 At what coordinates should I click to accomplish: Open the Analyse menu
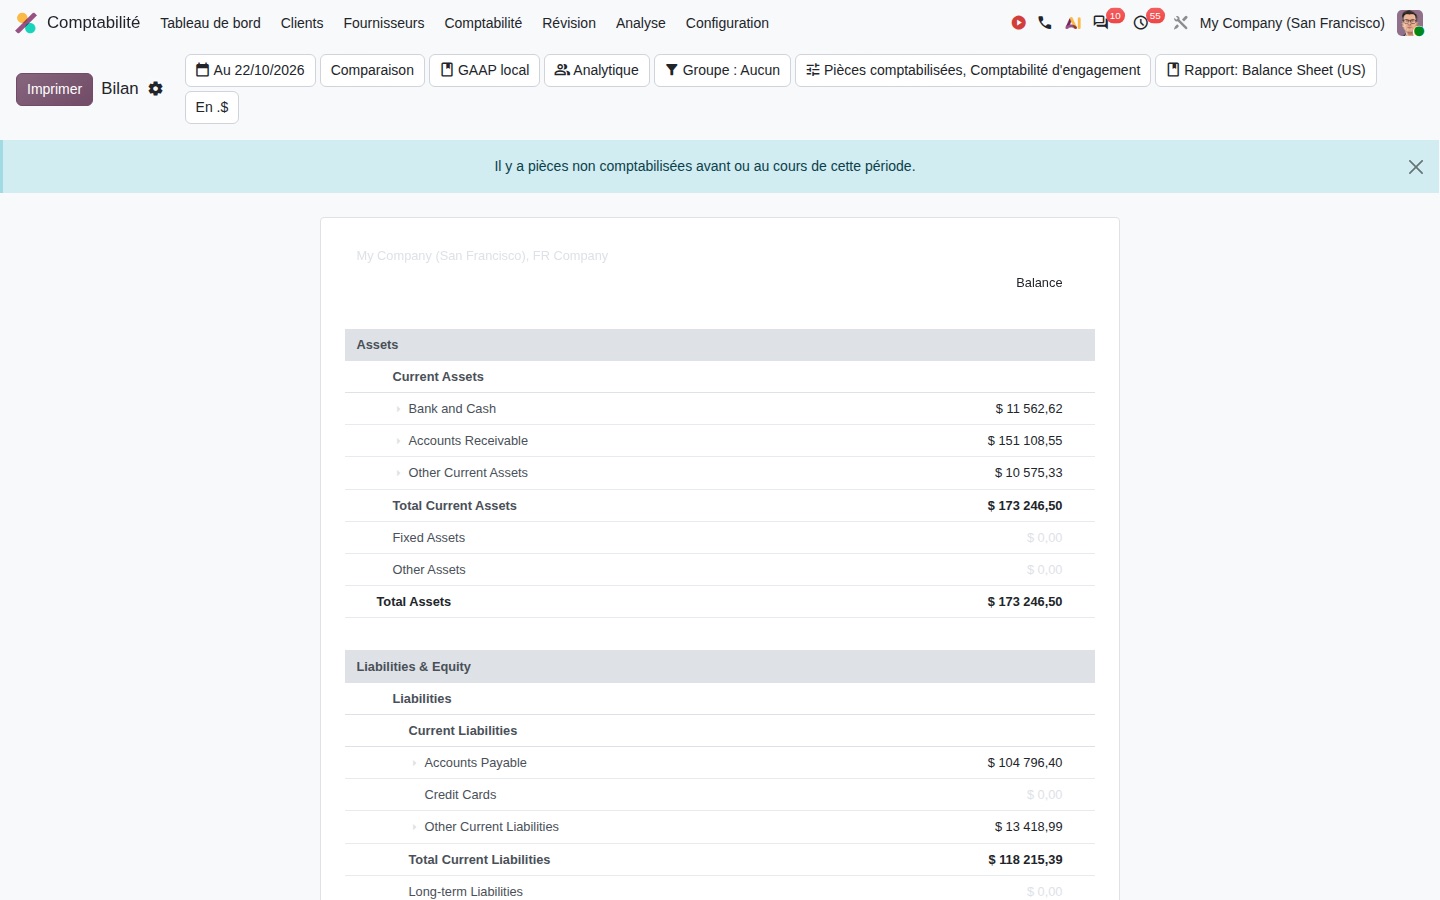[x=641, y=23]
